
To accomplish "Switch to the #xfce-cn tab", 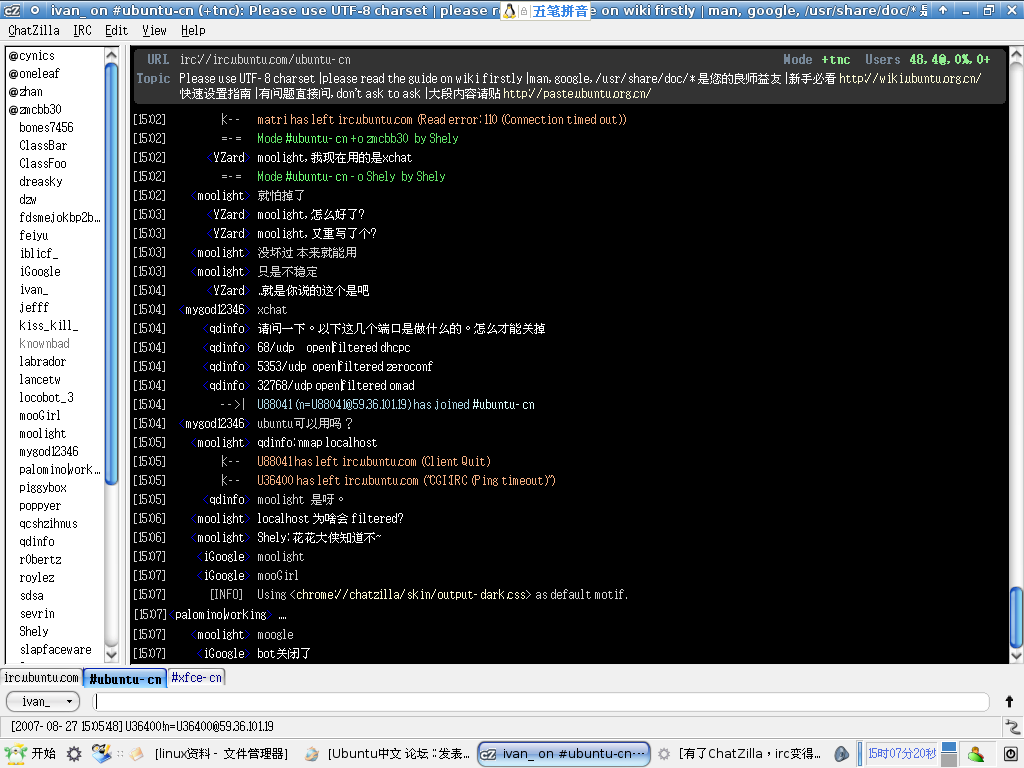I will (197, 677).
